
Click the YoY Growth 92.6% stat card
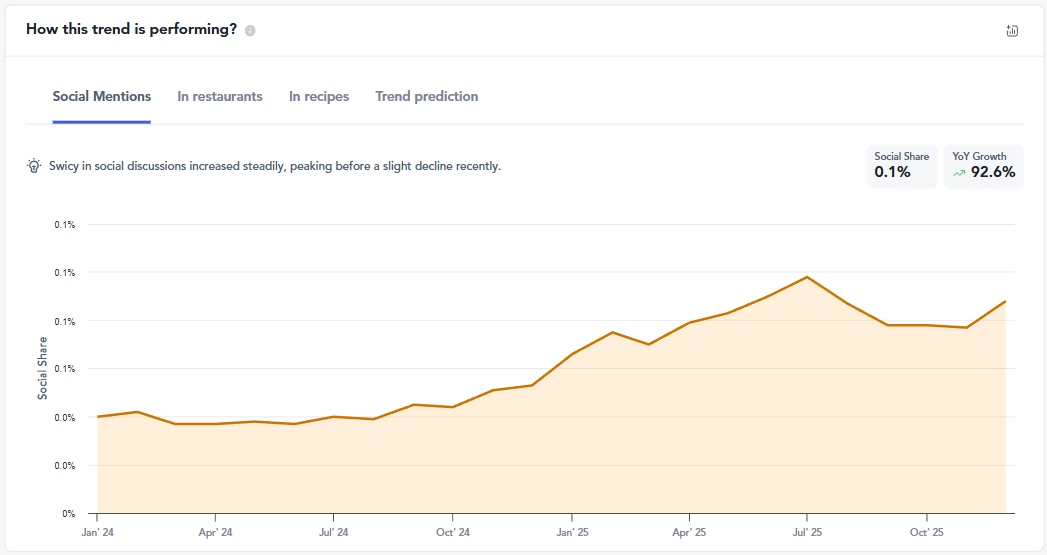coord(983,166)
